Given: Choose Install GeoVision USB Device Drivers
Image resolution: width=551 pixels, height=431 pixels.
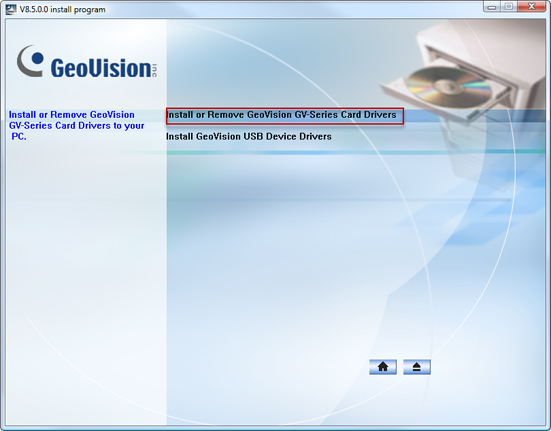Looking at the screenshot, I should click(x=248, y=137).
